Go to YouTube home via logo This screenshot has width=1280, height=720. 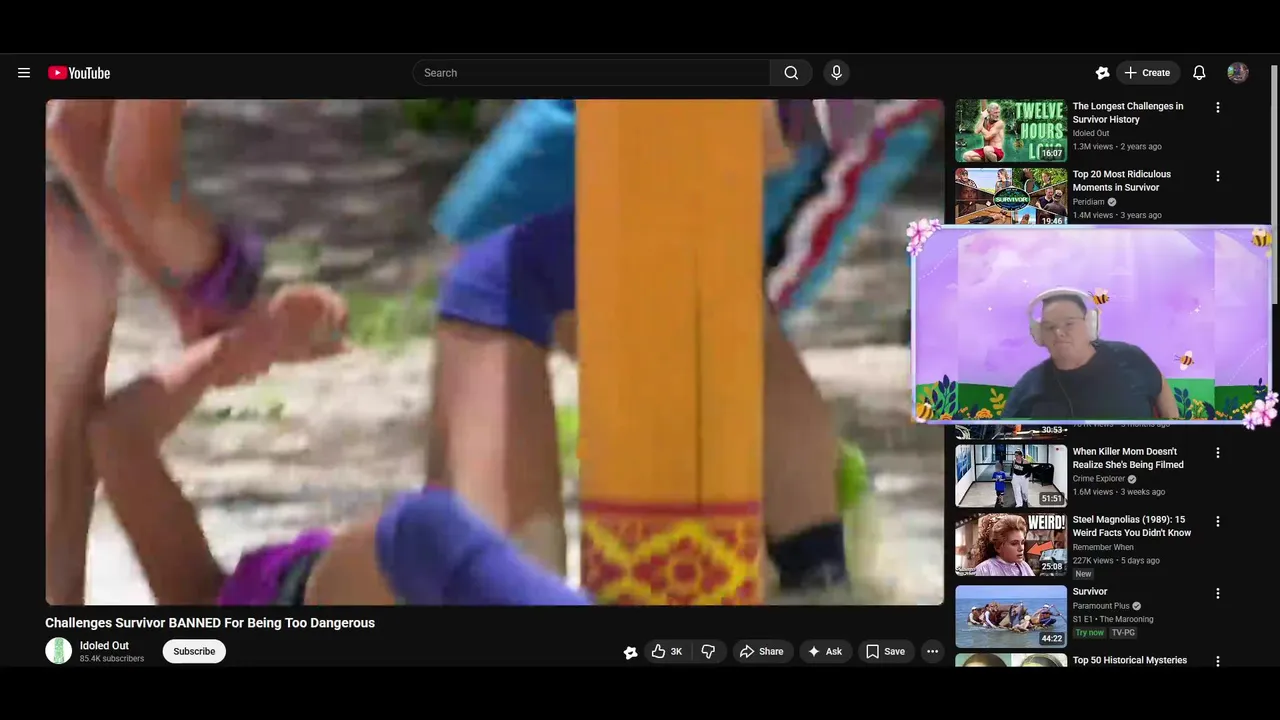pos(79,73)
